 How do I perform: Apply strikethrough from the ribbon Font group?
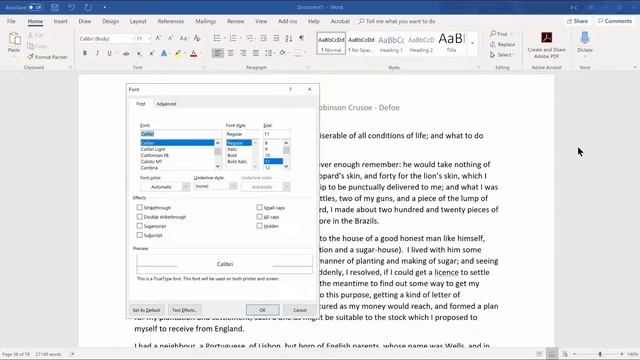(x=126, y=53)
